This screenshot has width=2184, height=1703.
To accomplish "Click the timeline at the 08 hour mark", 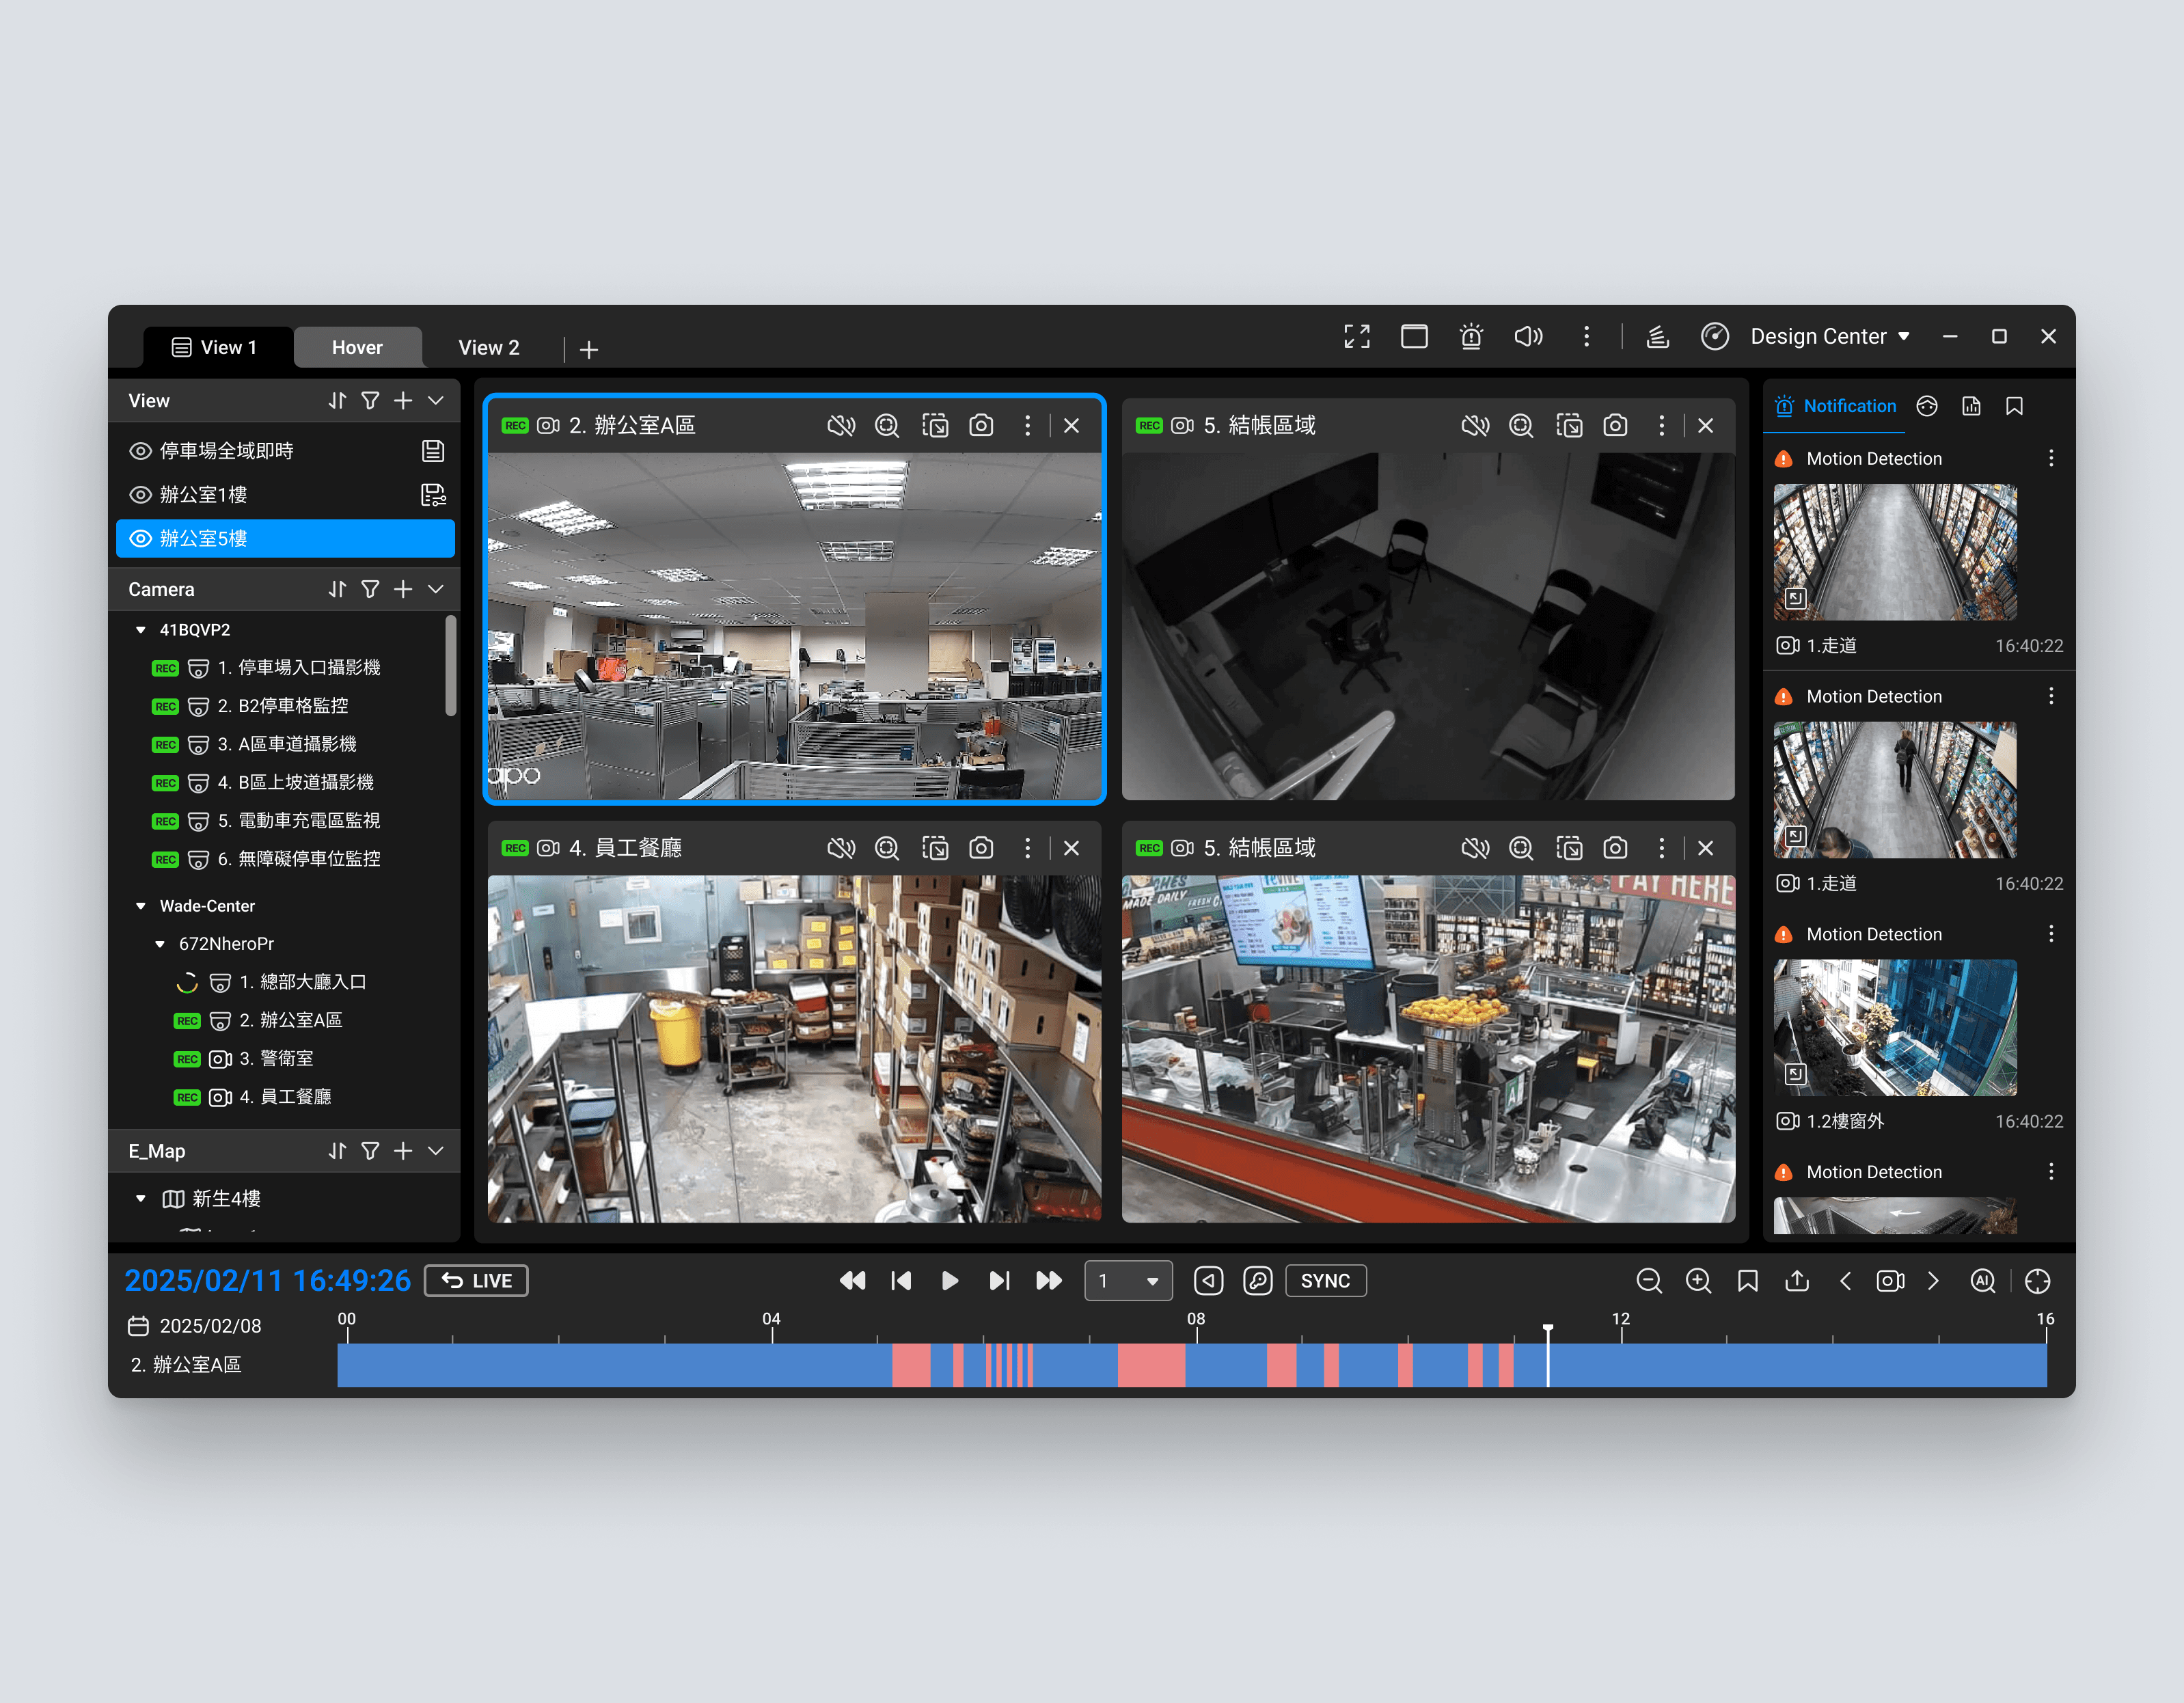I will tap(1196, 1365).
